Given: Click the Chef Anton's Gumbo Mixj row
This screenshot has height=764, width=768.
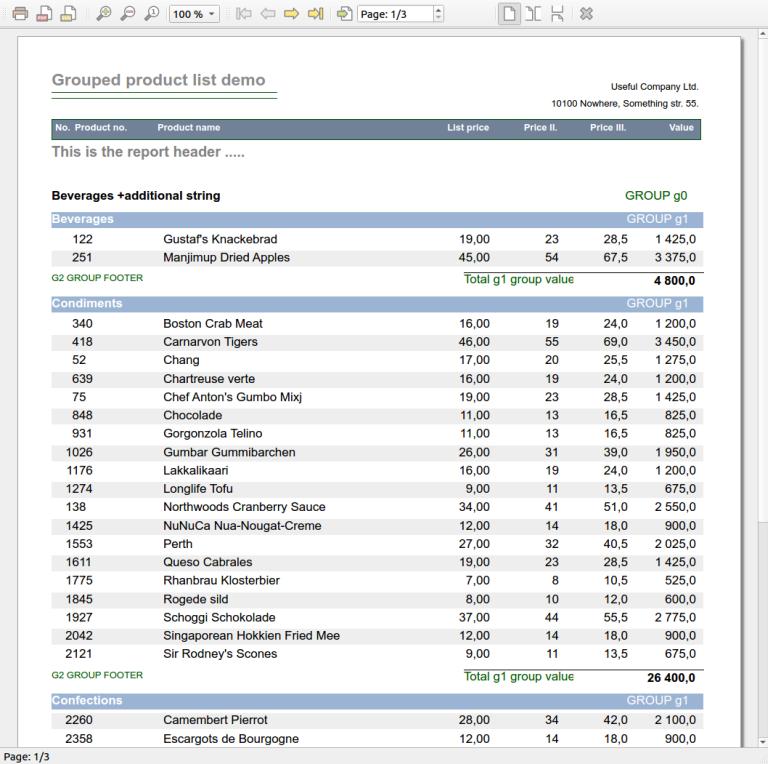Looking at the screenshot, I should (x=376, y=397).
